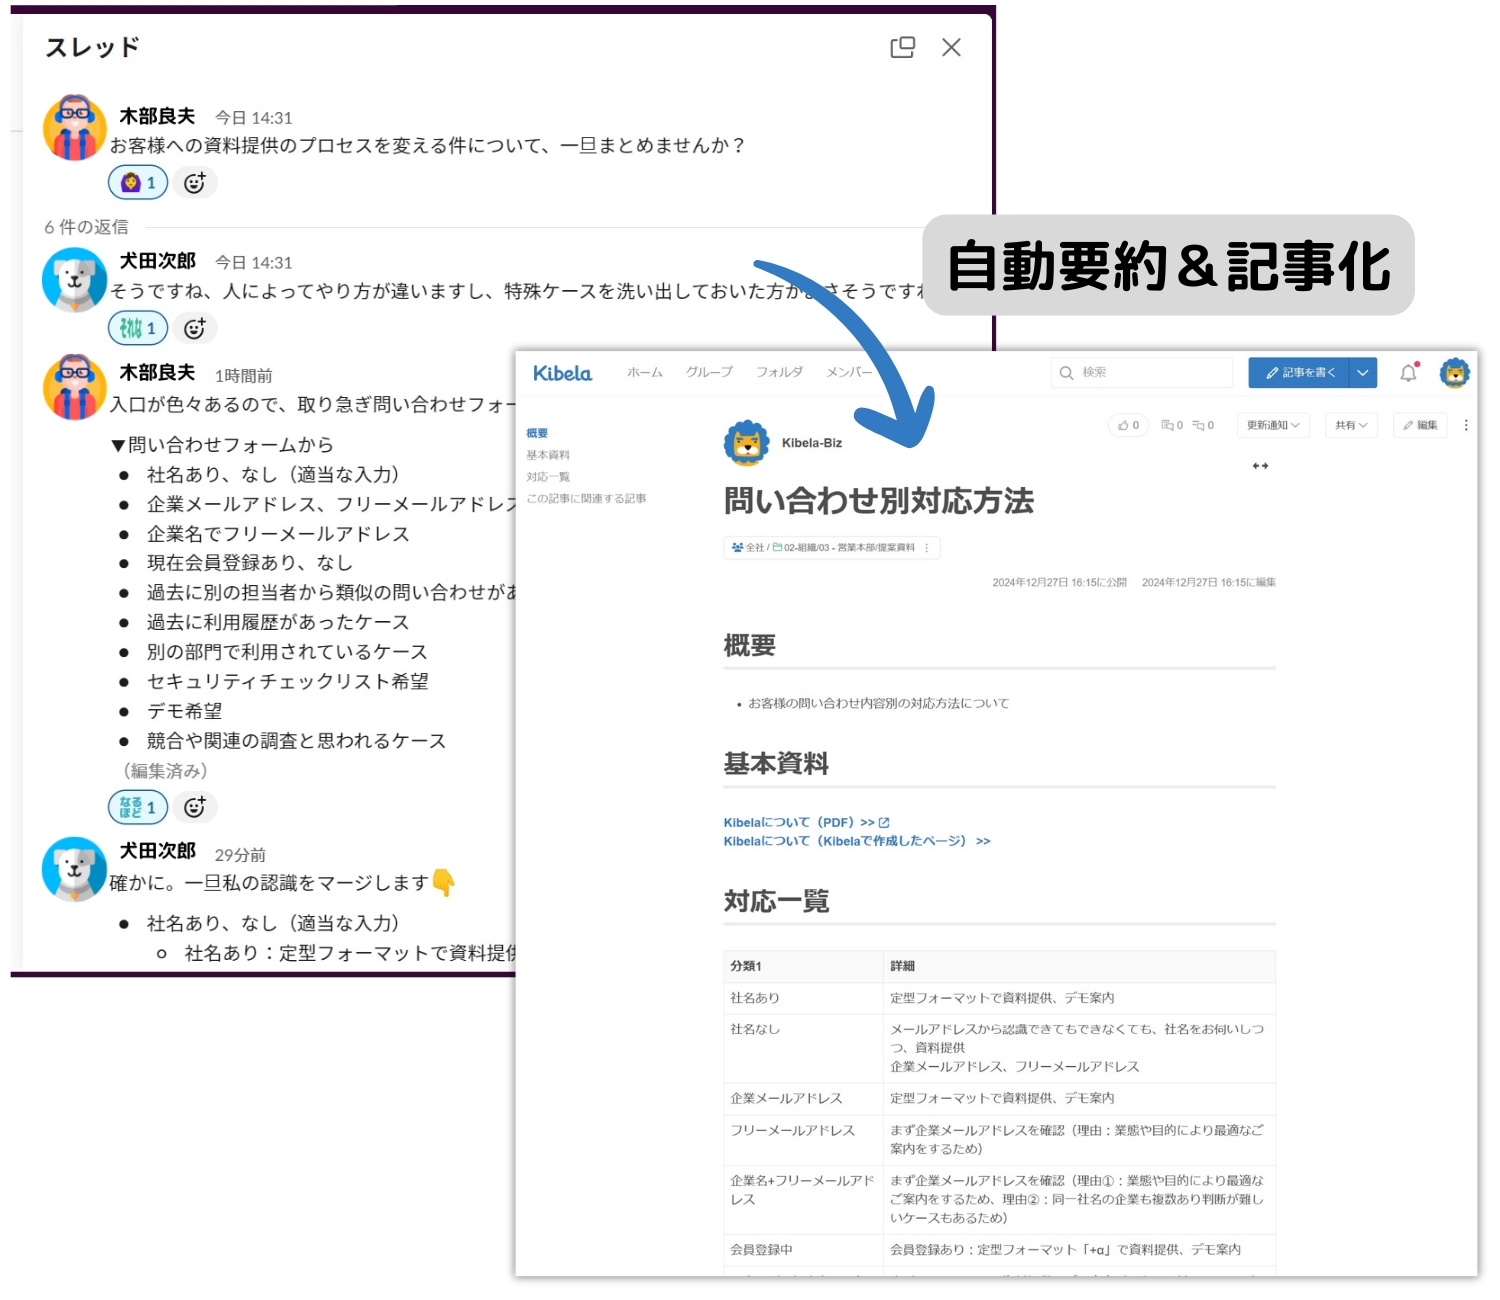The image size is (1500, 1300).
Task: Click the ▼問い合わせフォームから line
Action: 222,445
